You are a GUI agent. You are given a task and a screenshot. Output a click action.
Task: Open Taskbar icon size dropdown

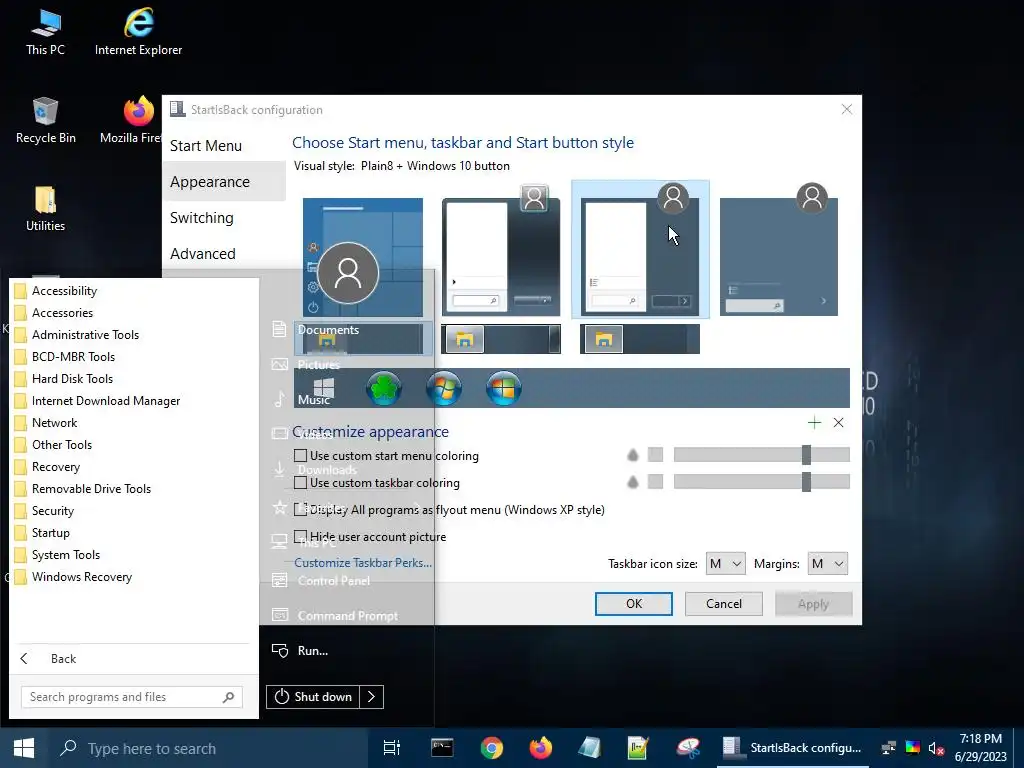[726, 563]
